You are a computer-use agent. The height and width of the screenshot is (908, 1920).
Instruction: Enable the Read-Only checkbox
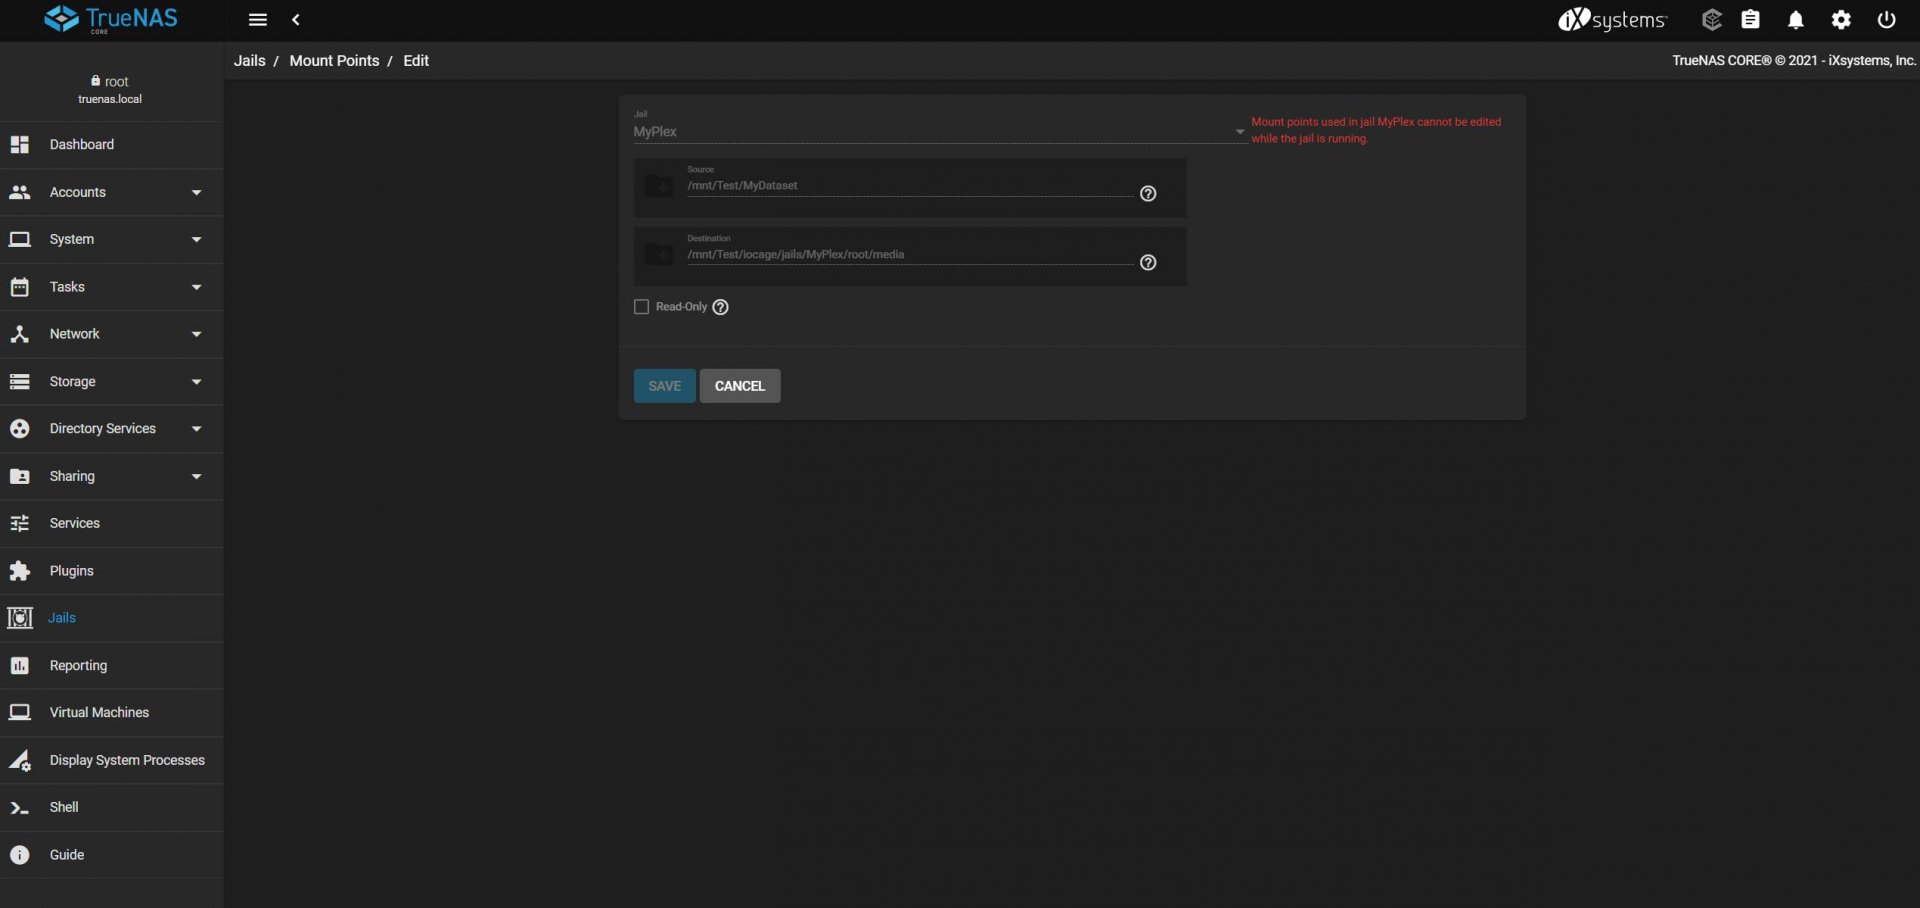click(x=642, y=307)
